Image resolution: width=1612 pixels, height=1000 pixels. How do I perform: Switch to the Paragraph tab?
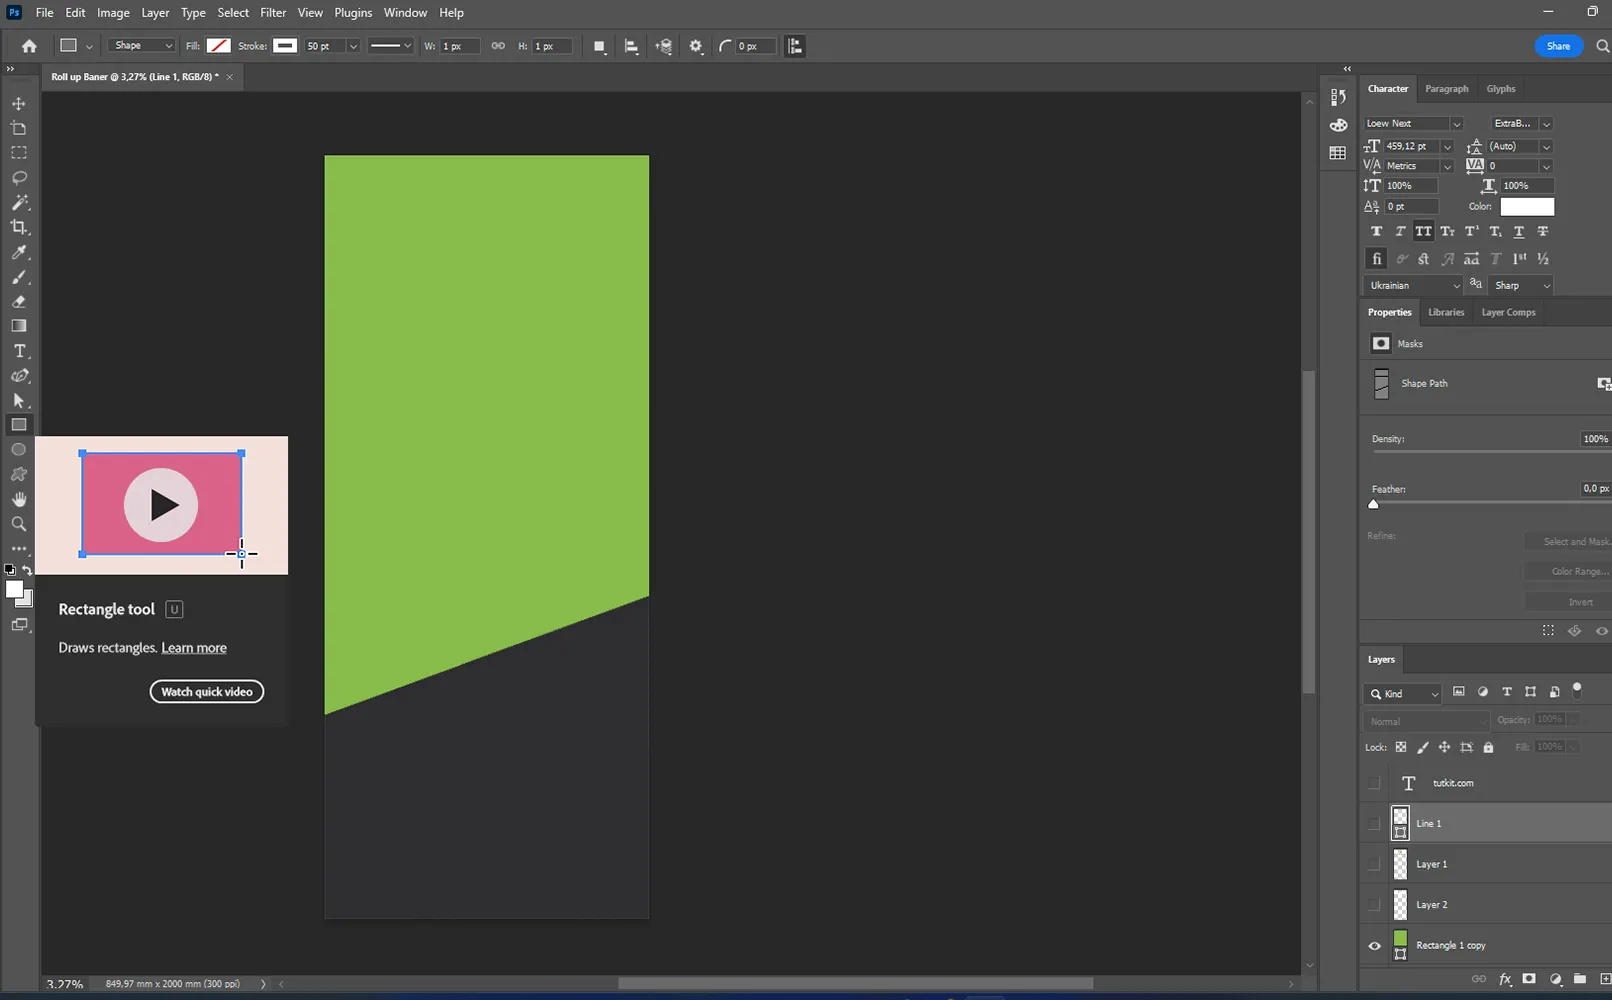(1446, 89)
